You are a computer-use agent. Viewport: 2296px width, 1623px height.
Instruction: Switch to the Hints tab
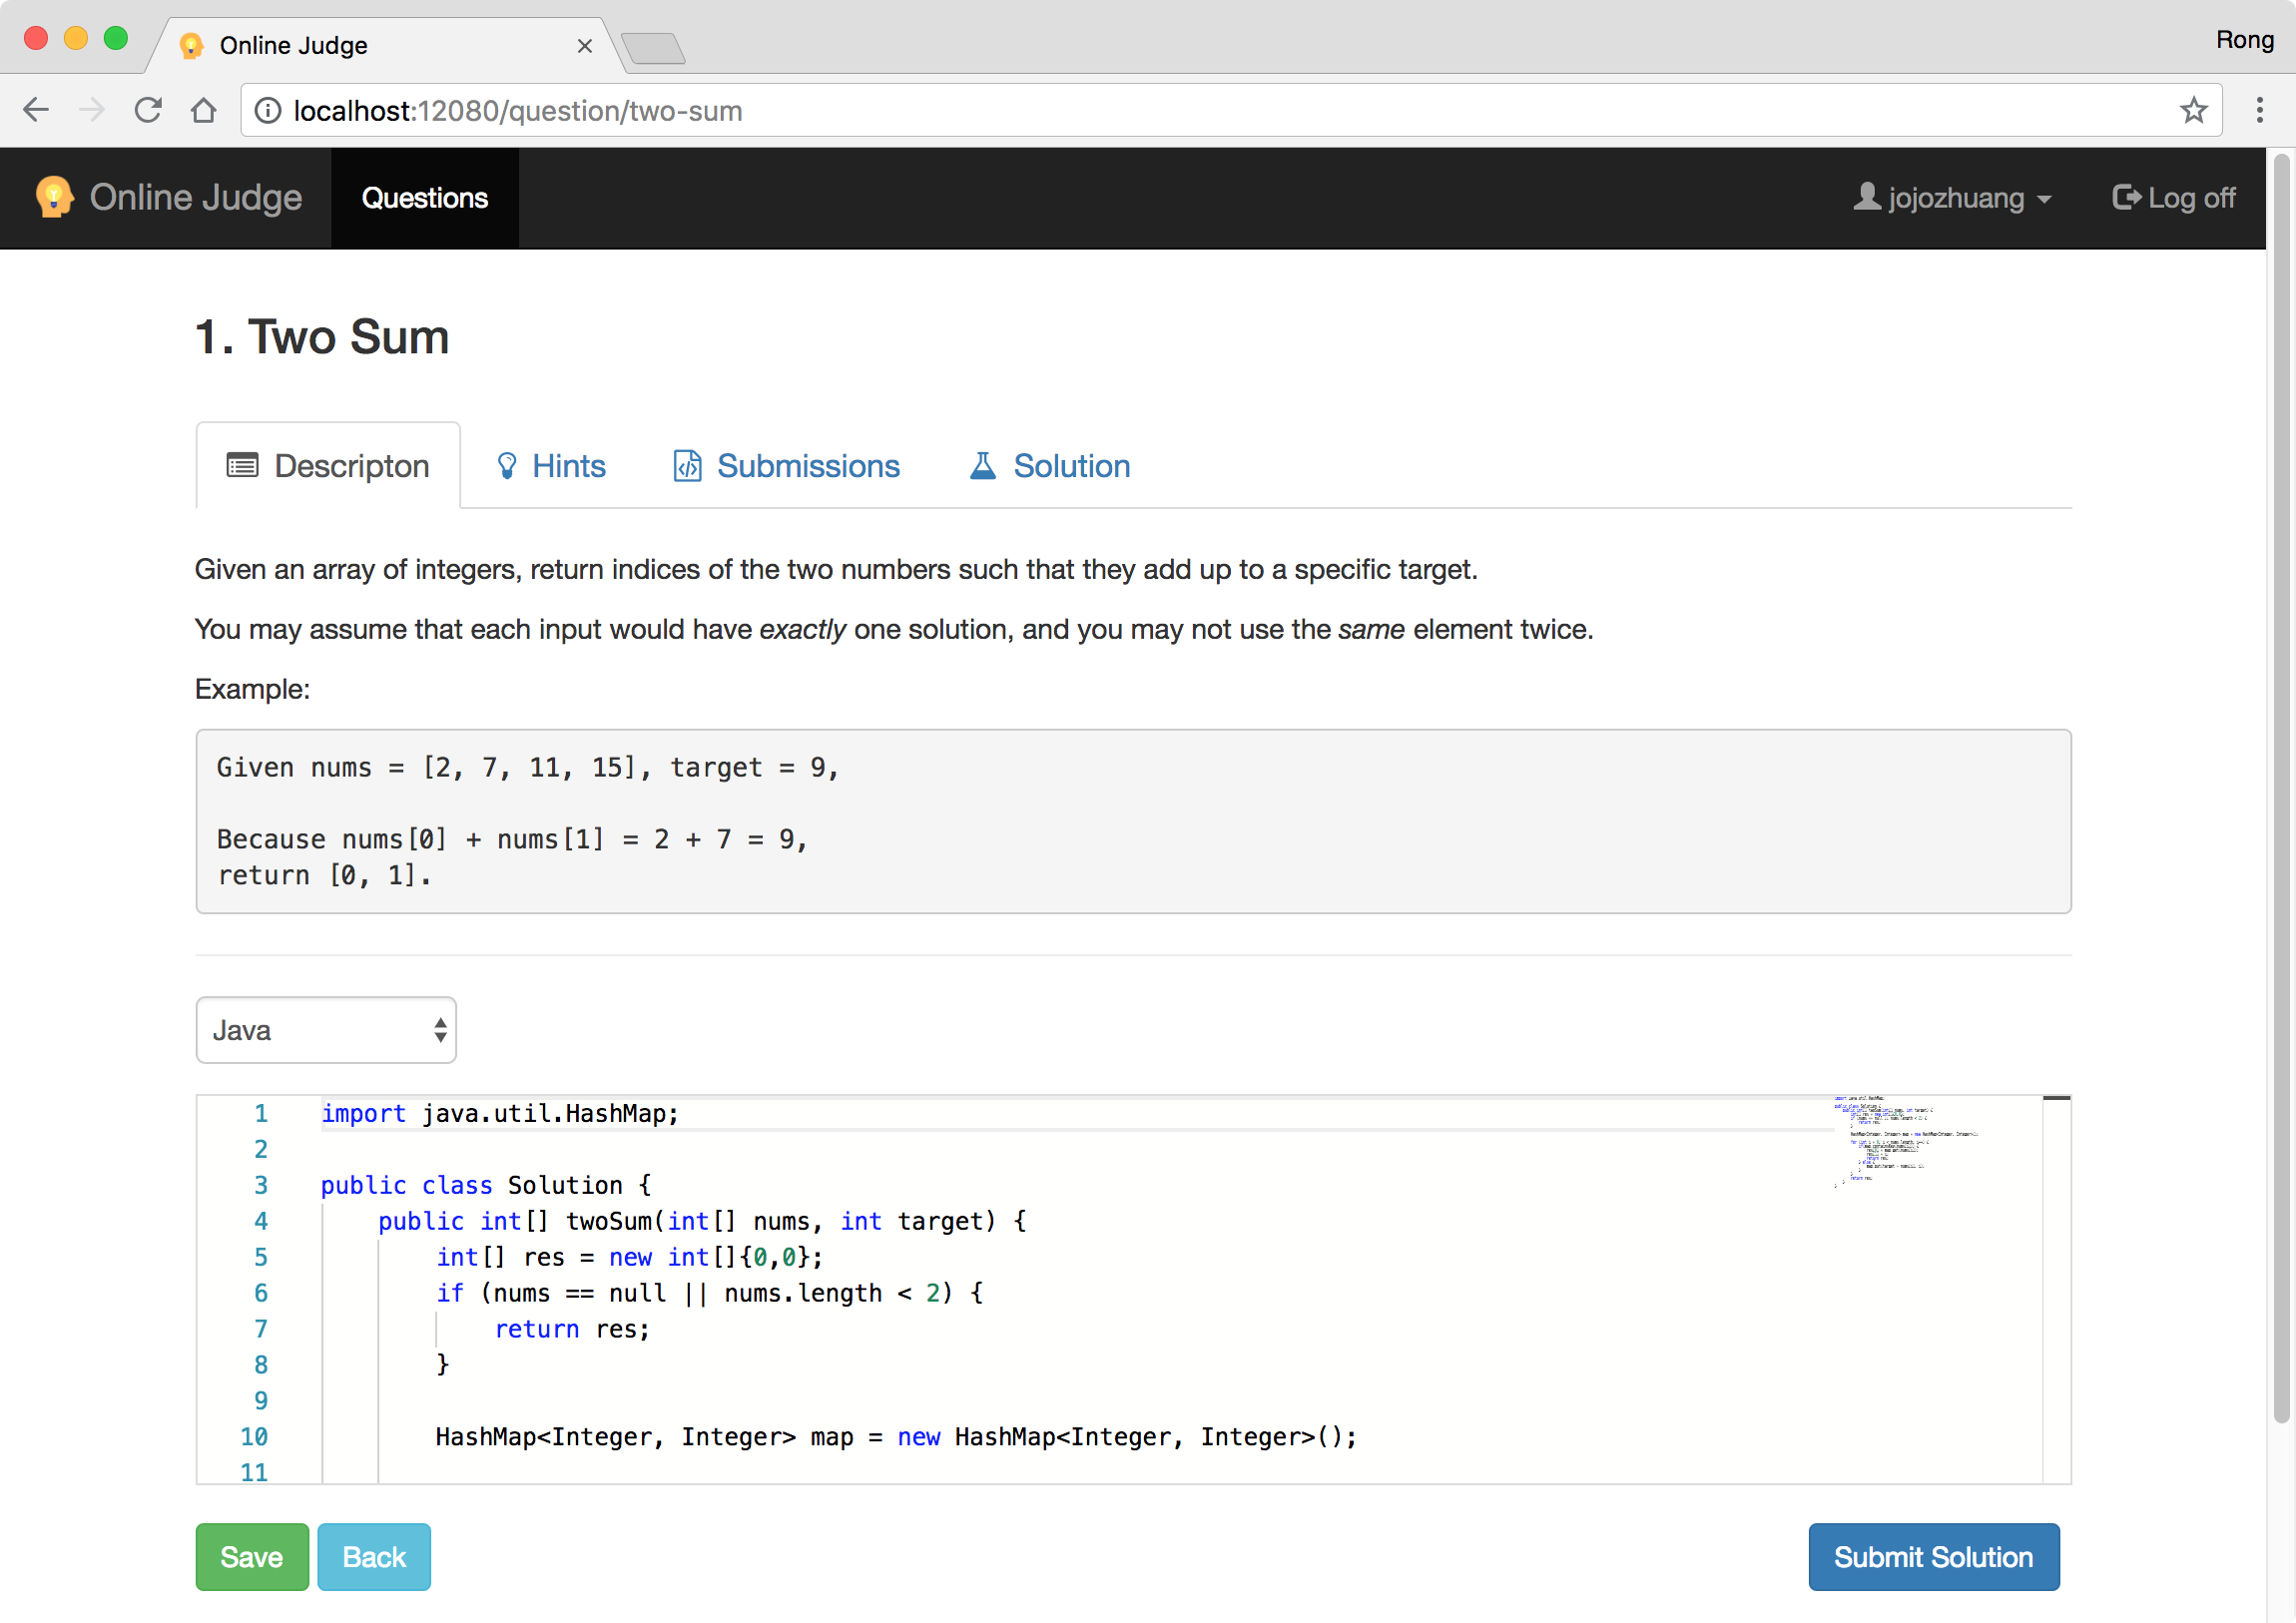(x=551, y=466)
